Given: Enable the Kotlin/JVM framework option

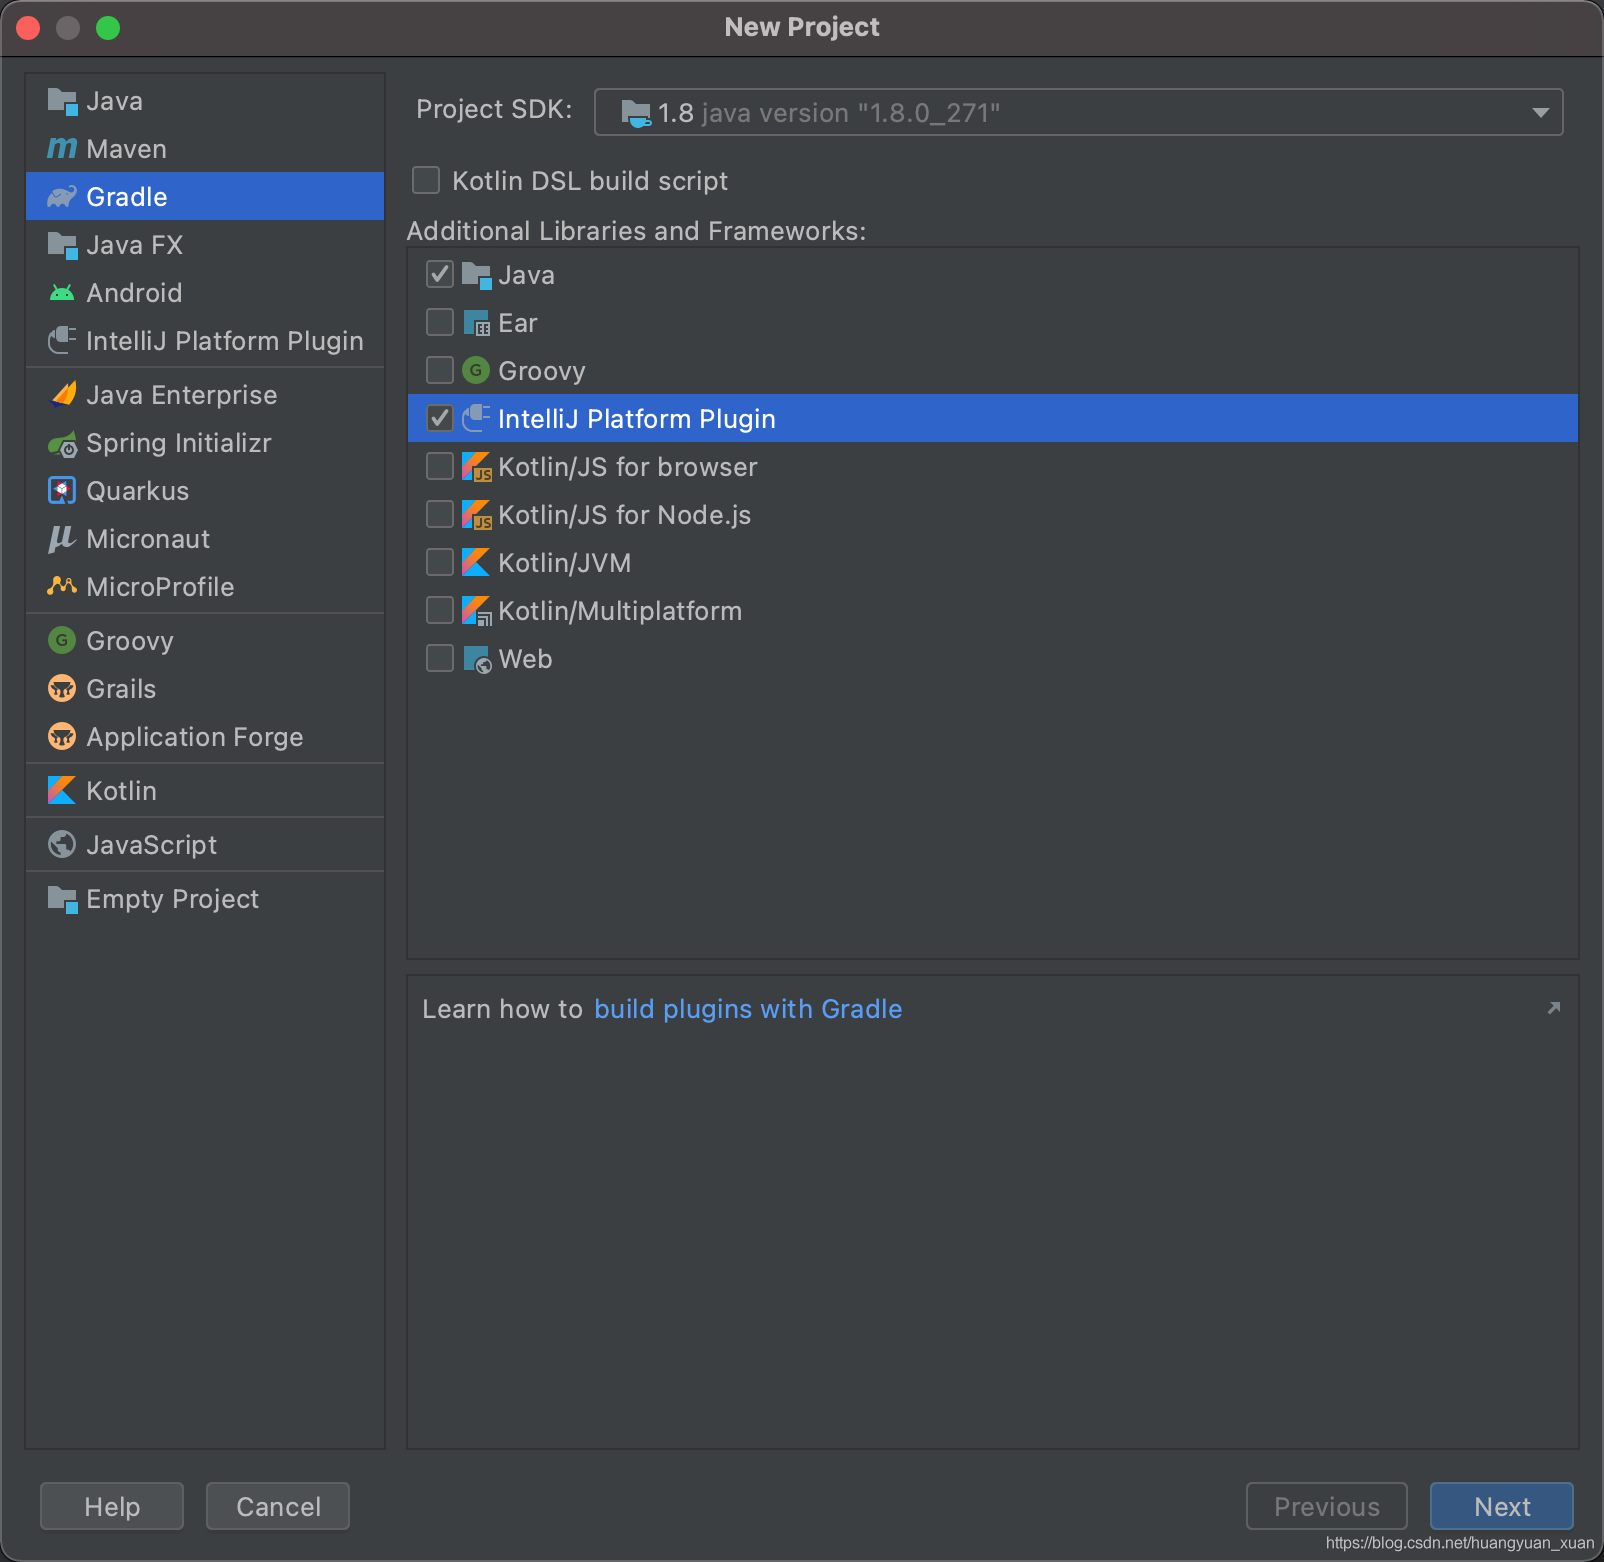Looking at the screenshot, I should [x=439, y=561].
